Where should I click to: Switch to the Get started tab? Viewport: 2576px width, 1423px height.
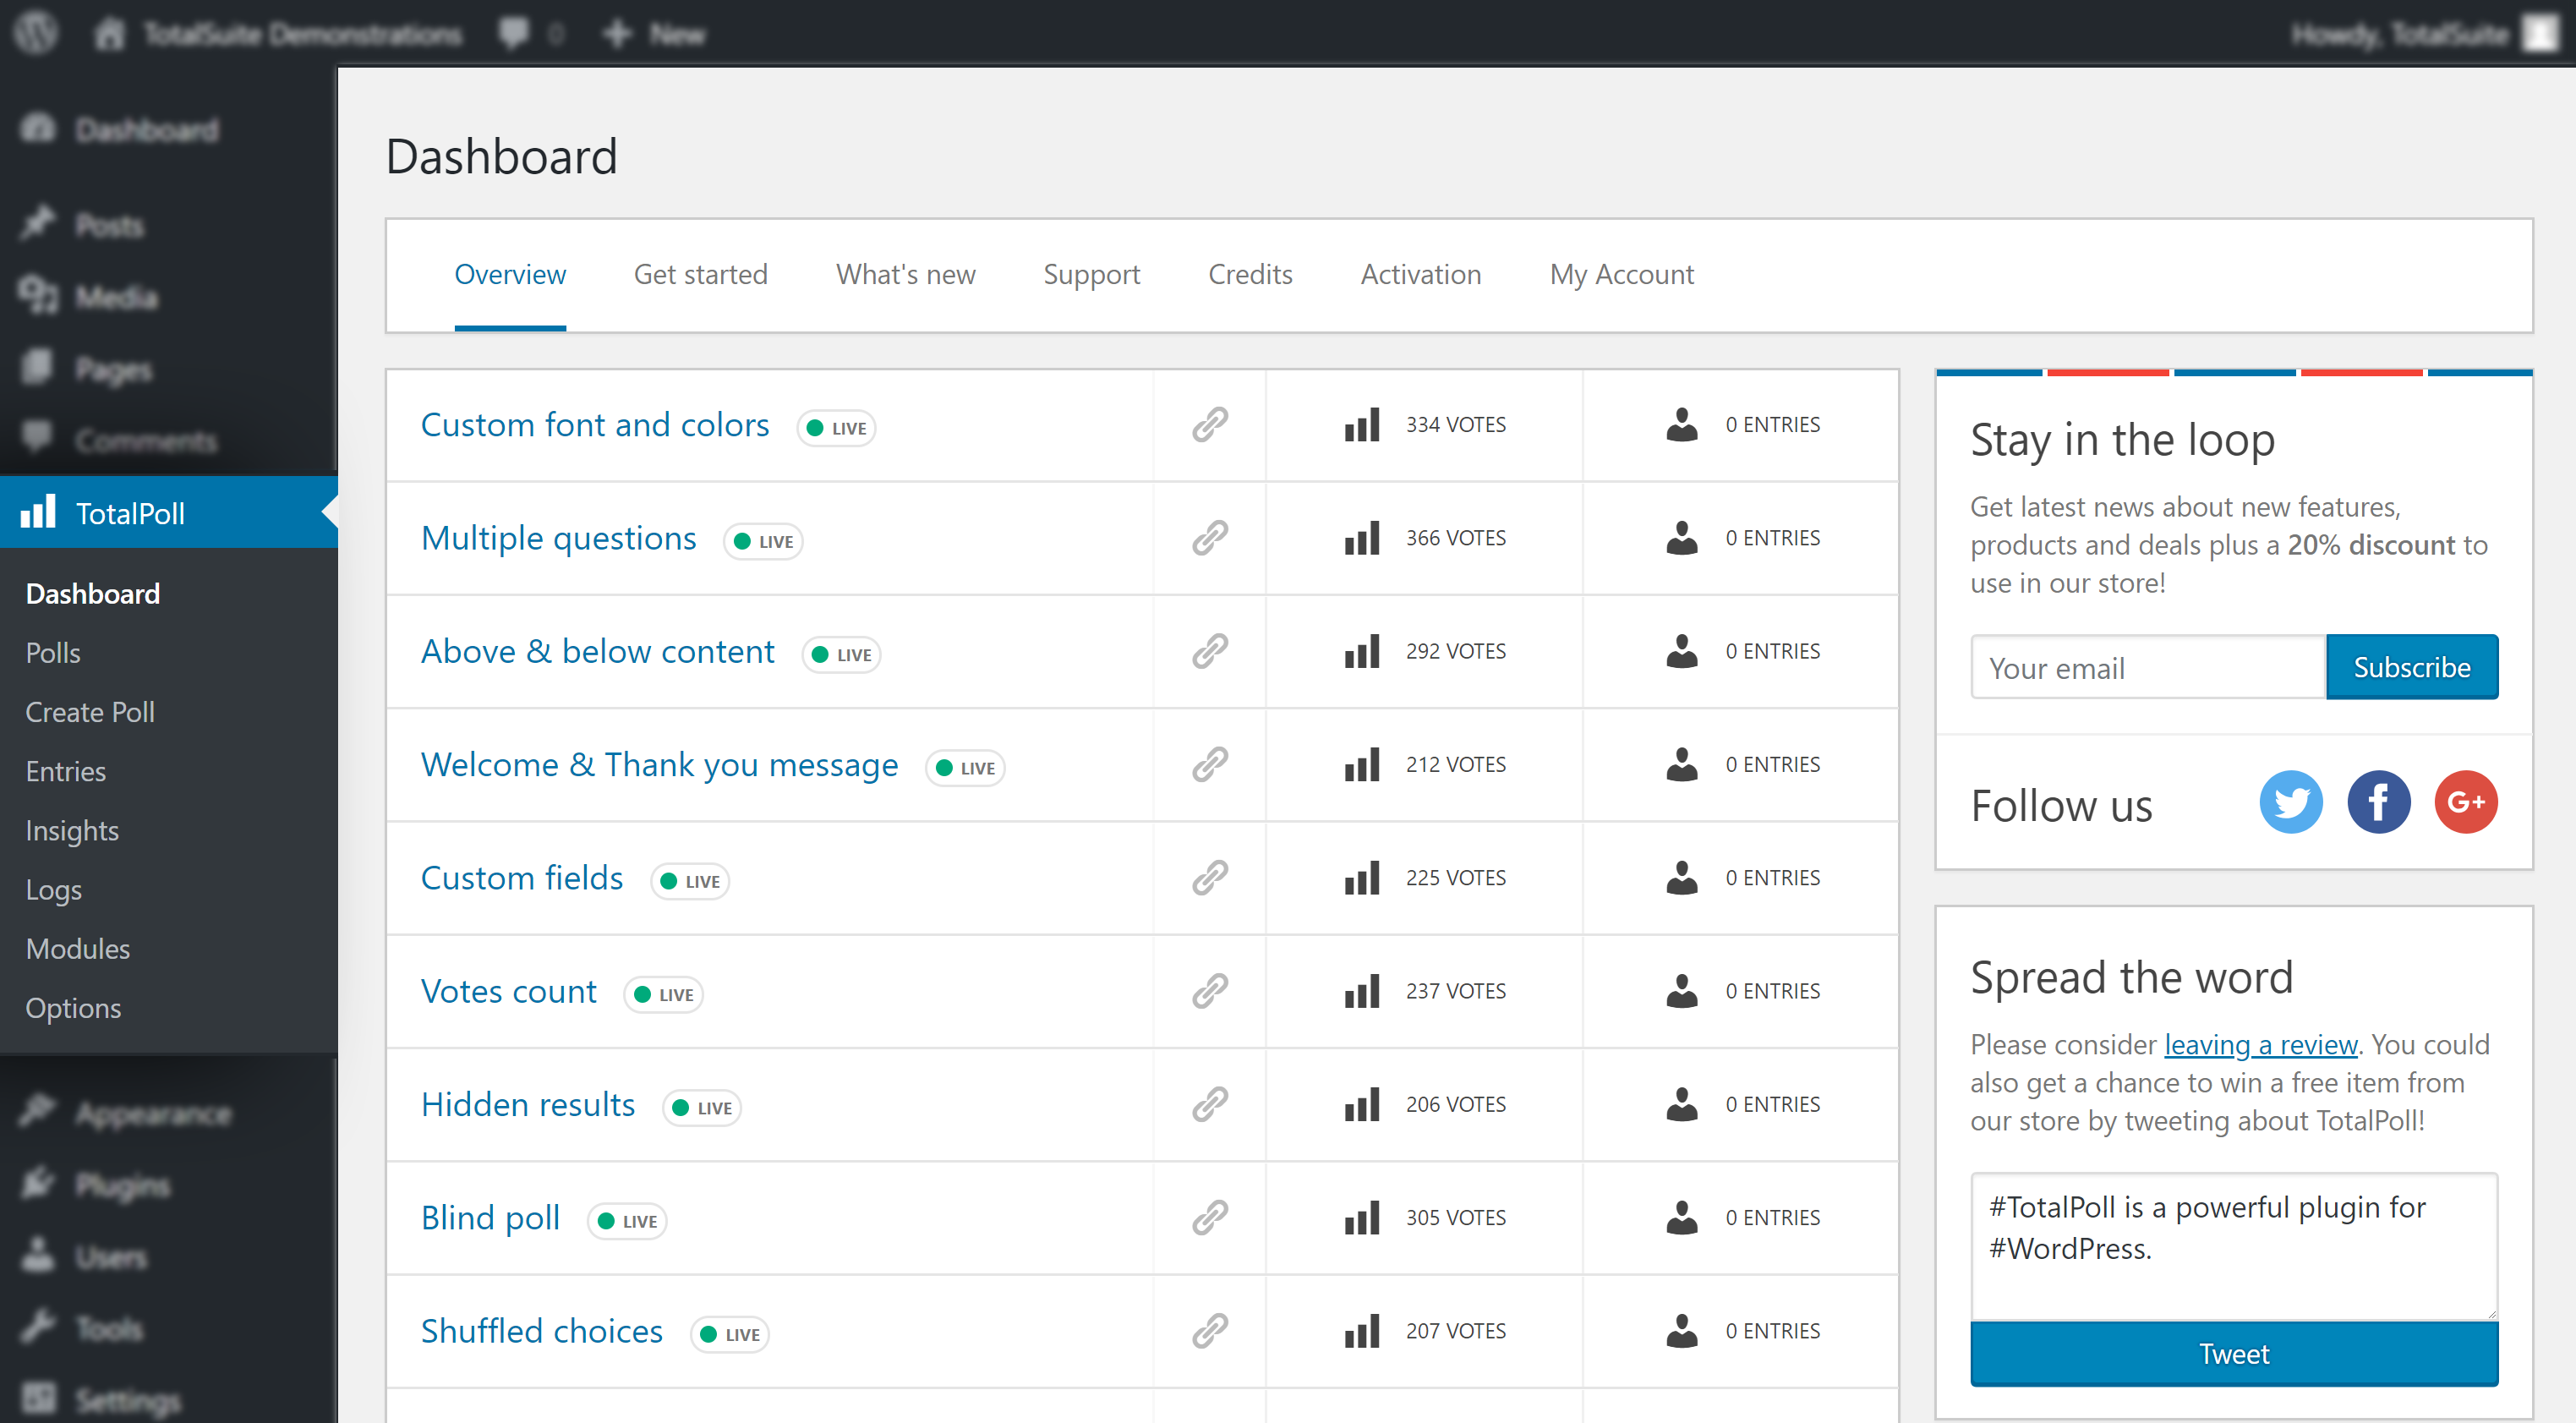click(x=700, y=275)
